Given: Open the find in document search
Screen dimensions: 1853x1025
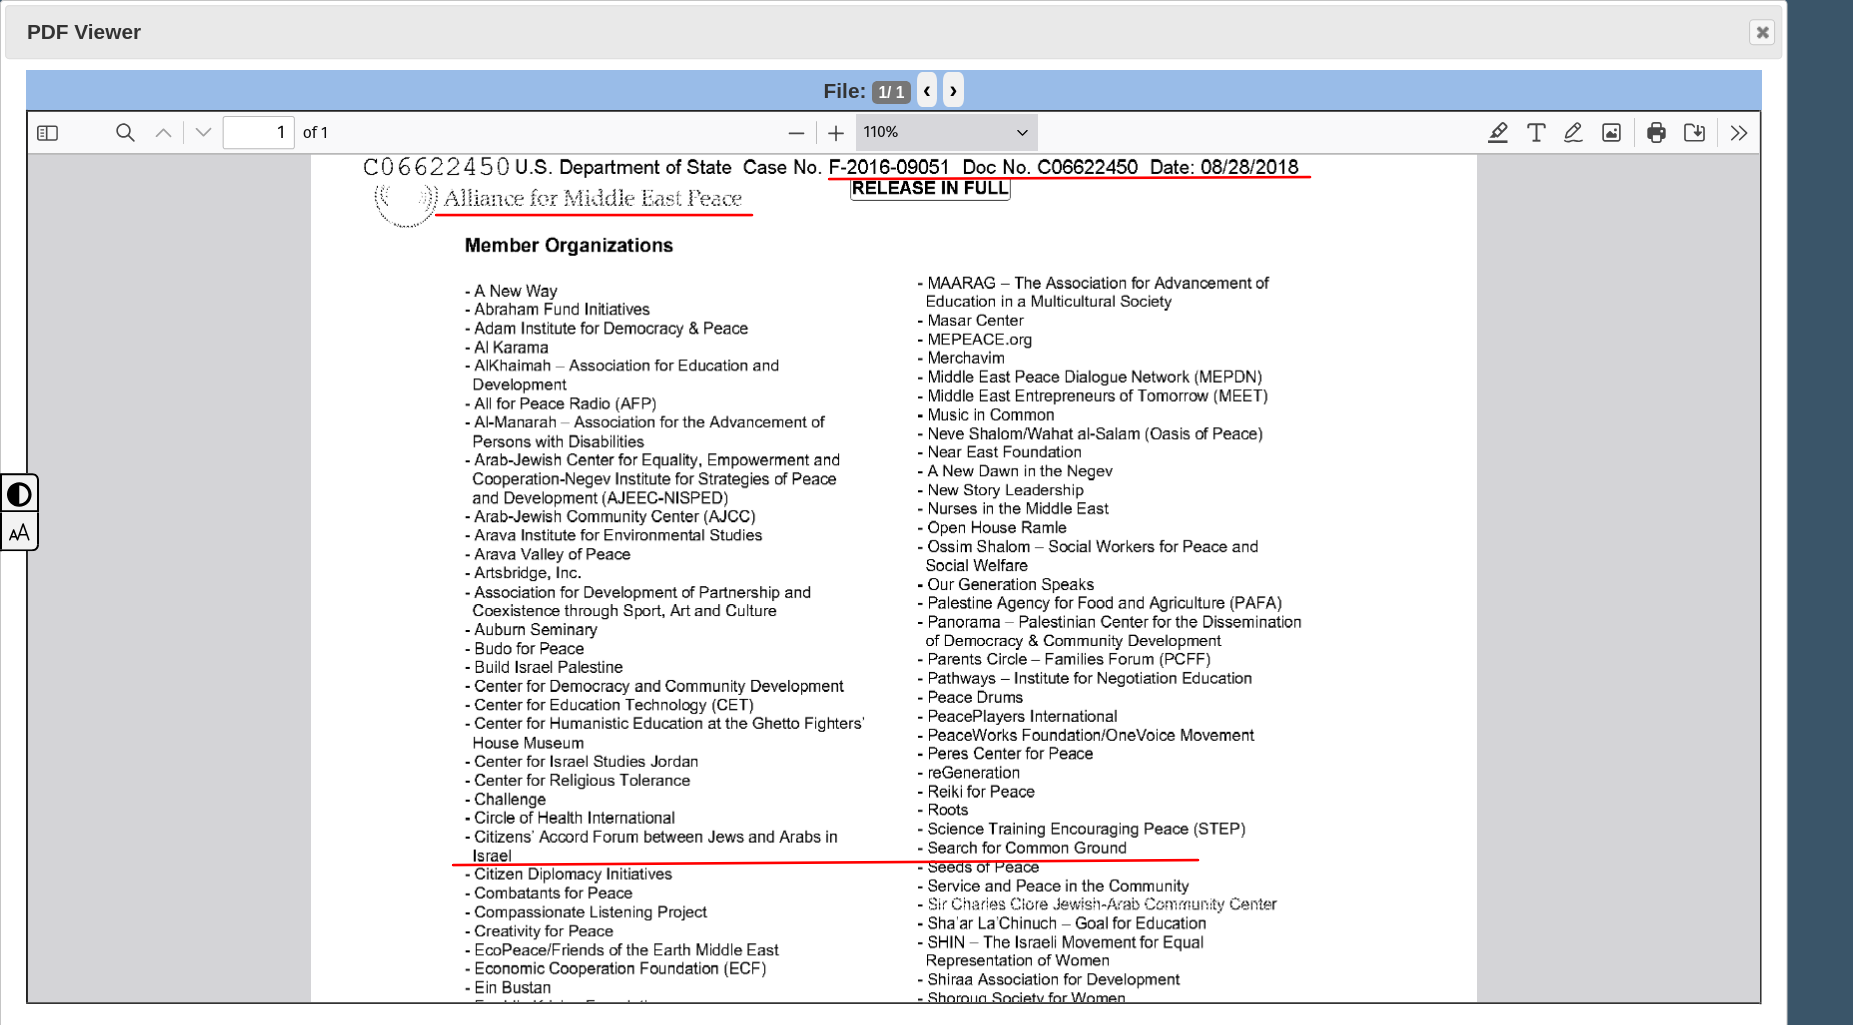Looking at the screenshot, I should [125, 133].
